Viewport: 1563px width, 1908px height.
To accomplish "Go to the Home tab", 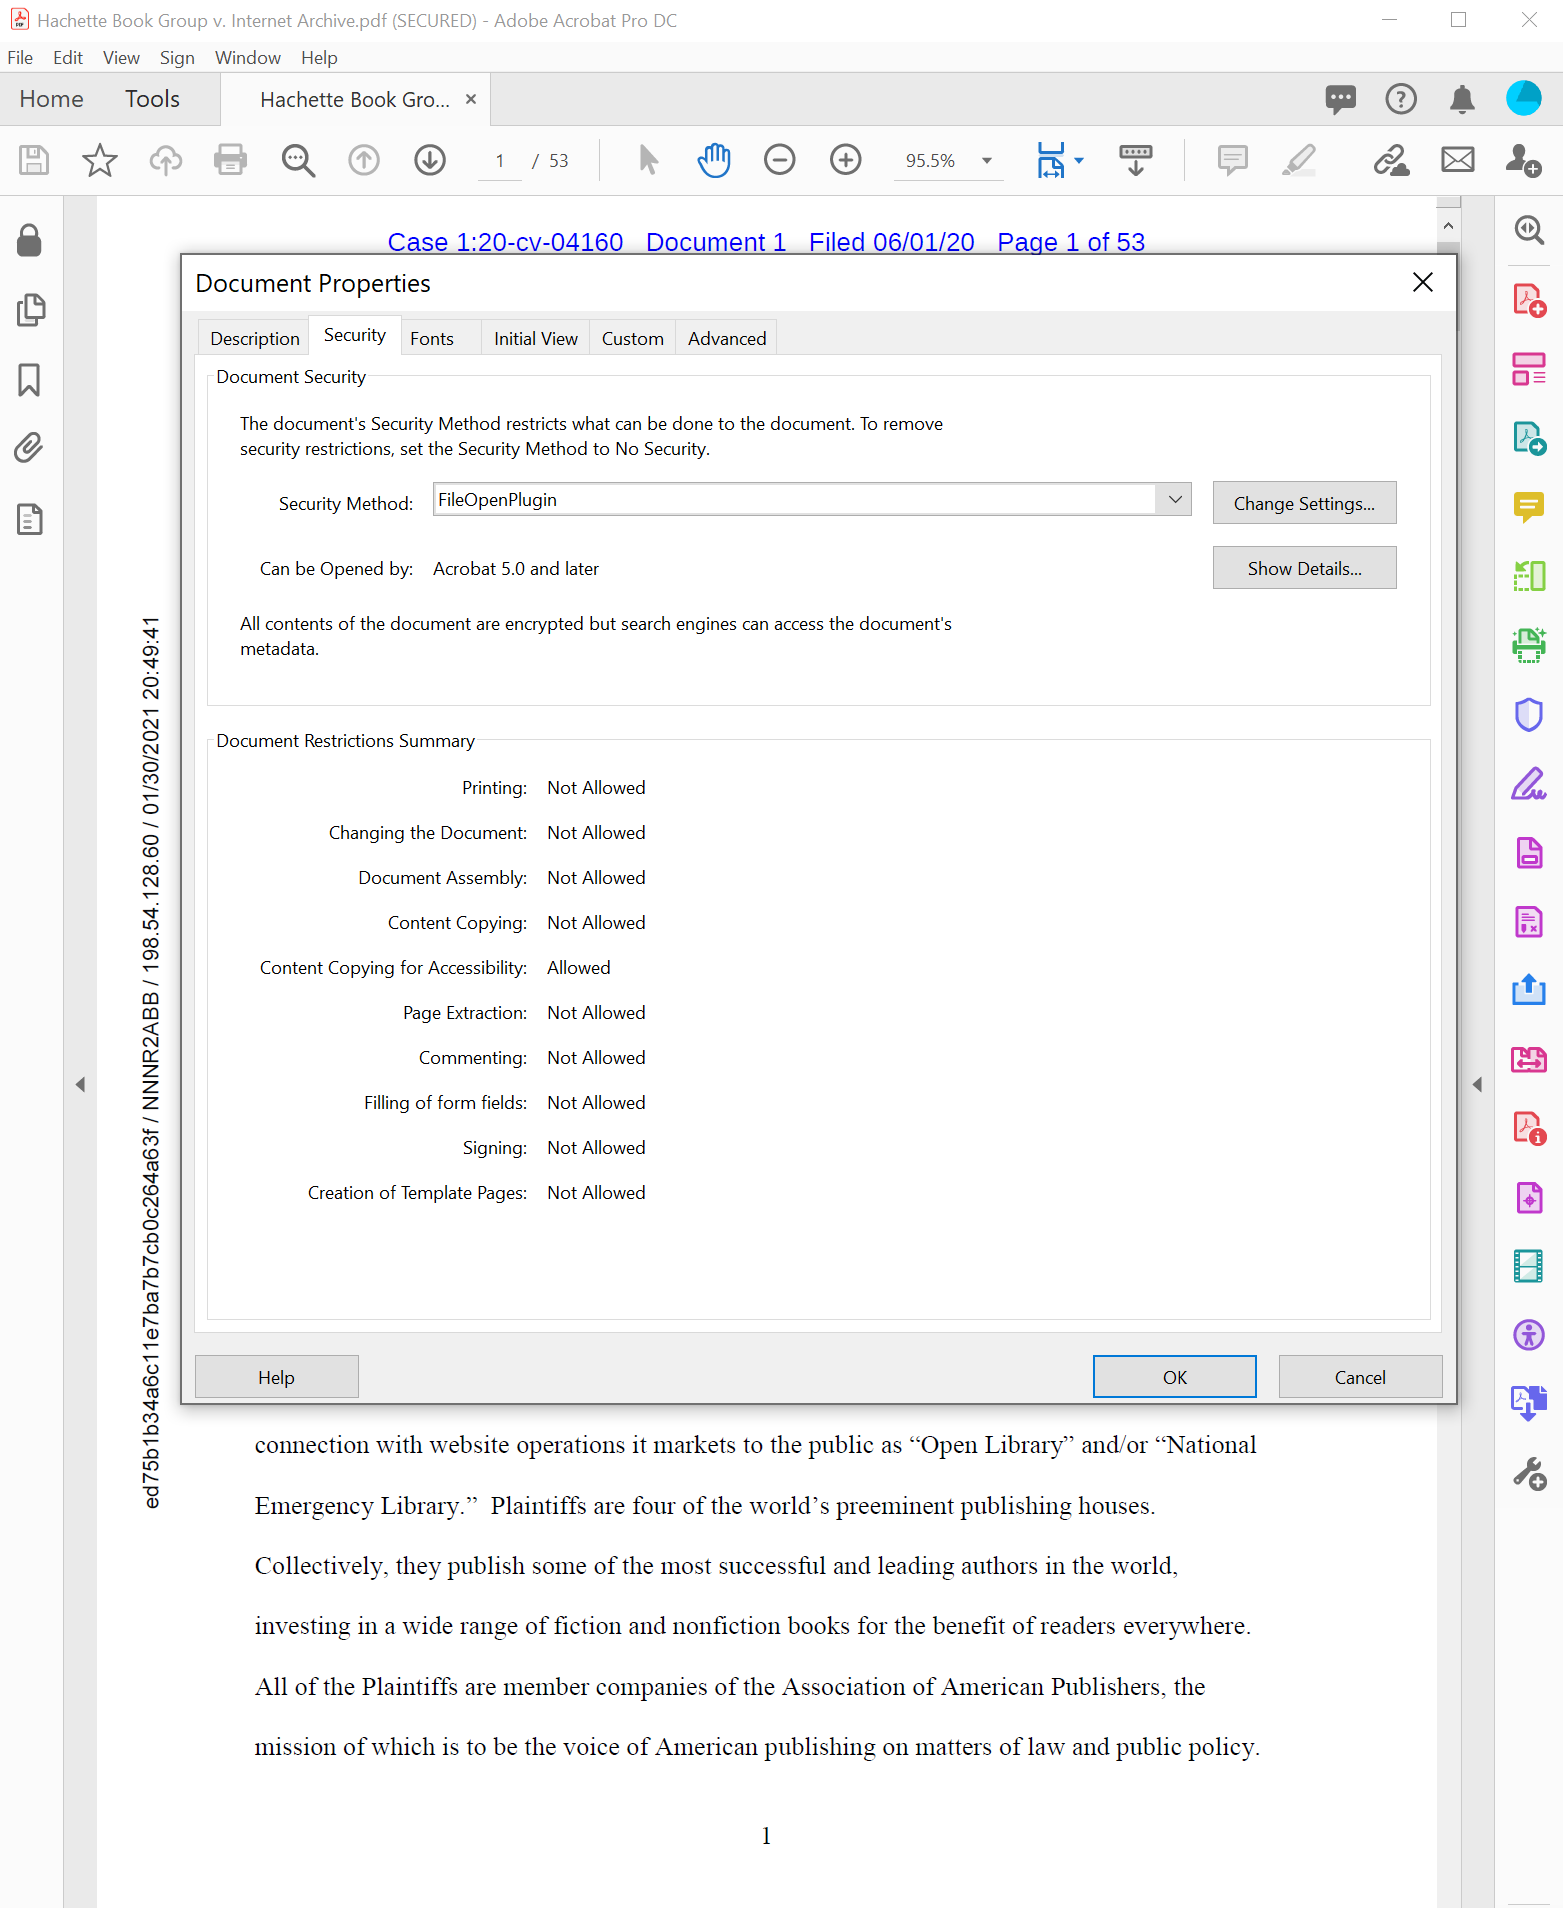I will pos(51,99).
